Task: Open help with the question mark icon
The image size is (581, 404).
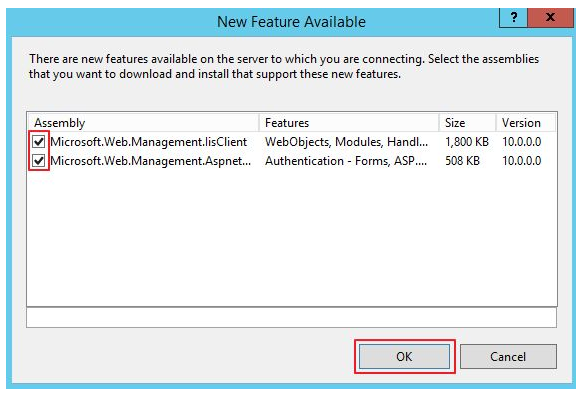Action: [x=513, y=17]
